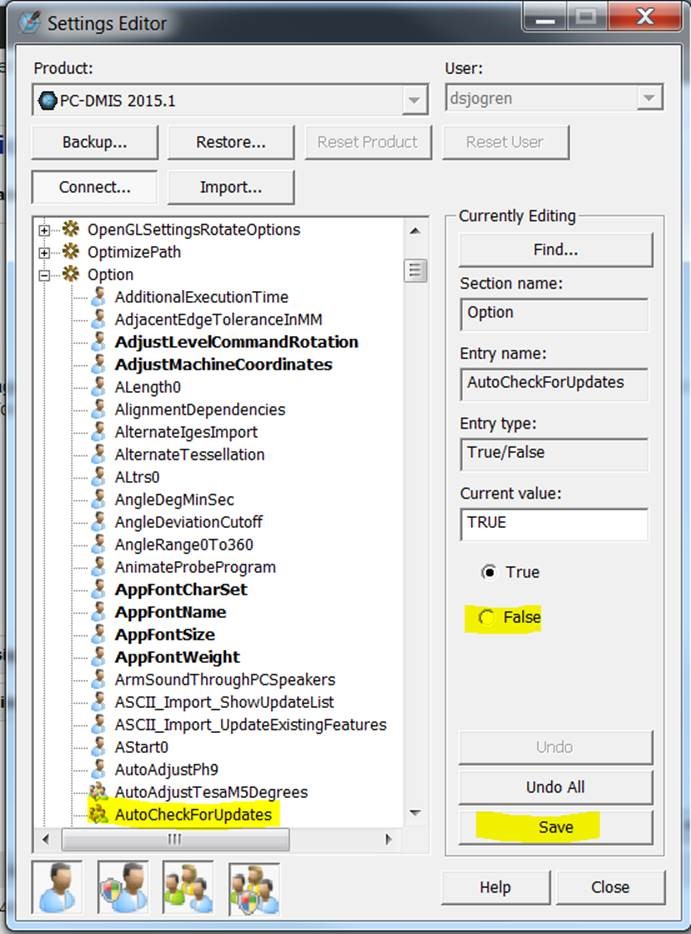Screen dimensions: 691x934
Task: Click the group icon next to AutoAdjustTesaM5Degrees
Action: (98, 792)
